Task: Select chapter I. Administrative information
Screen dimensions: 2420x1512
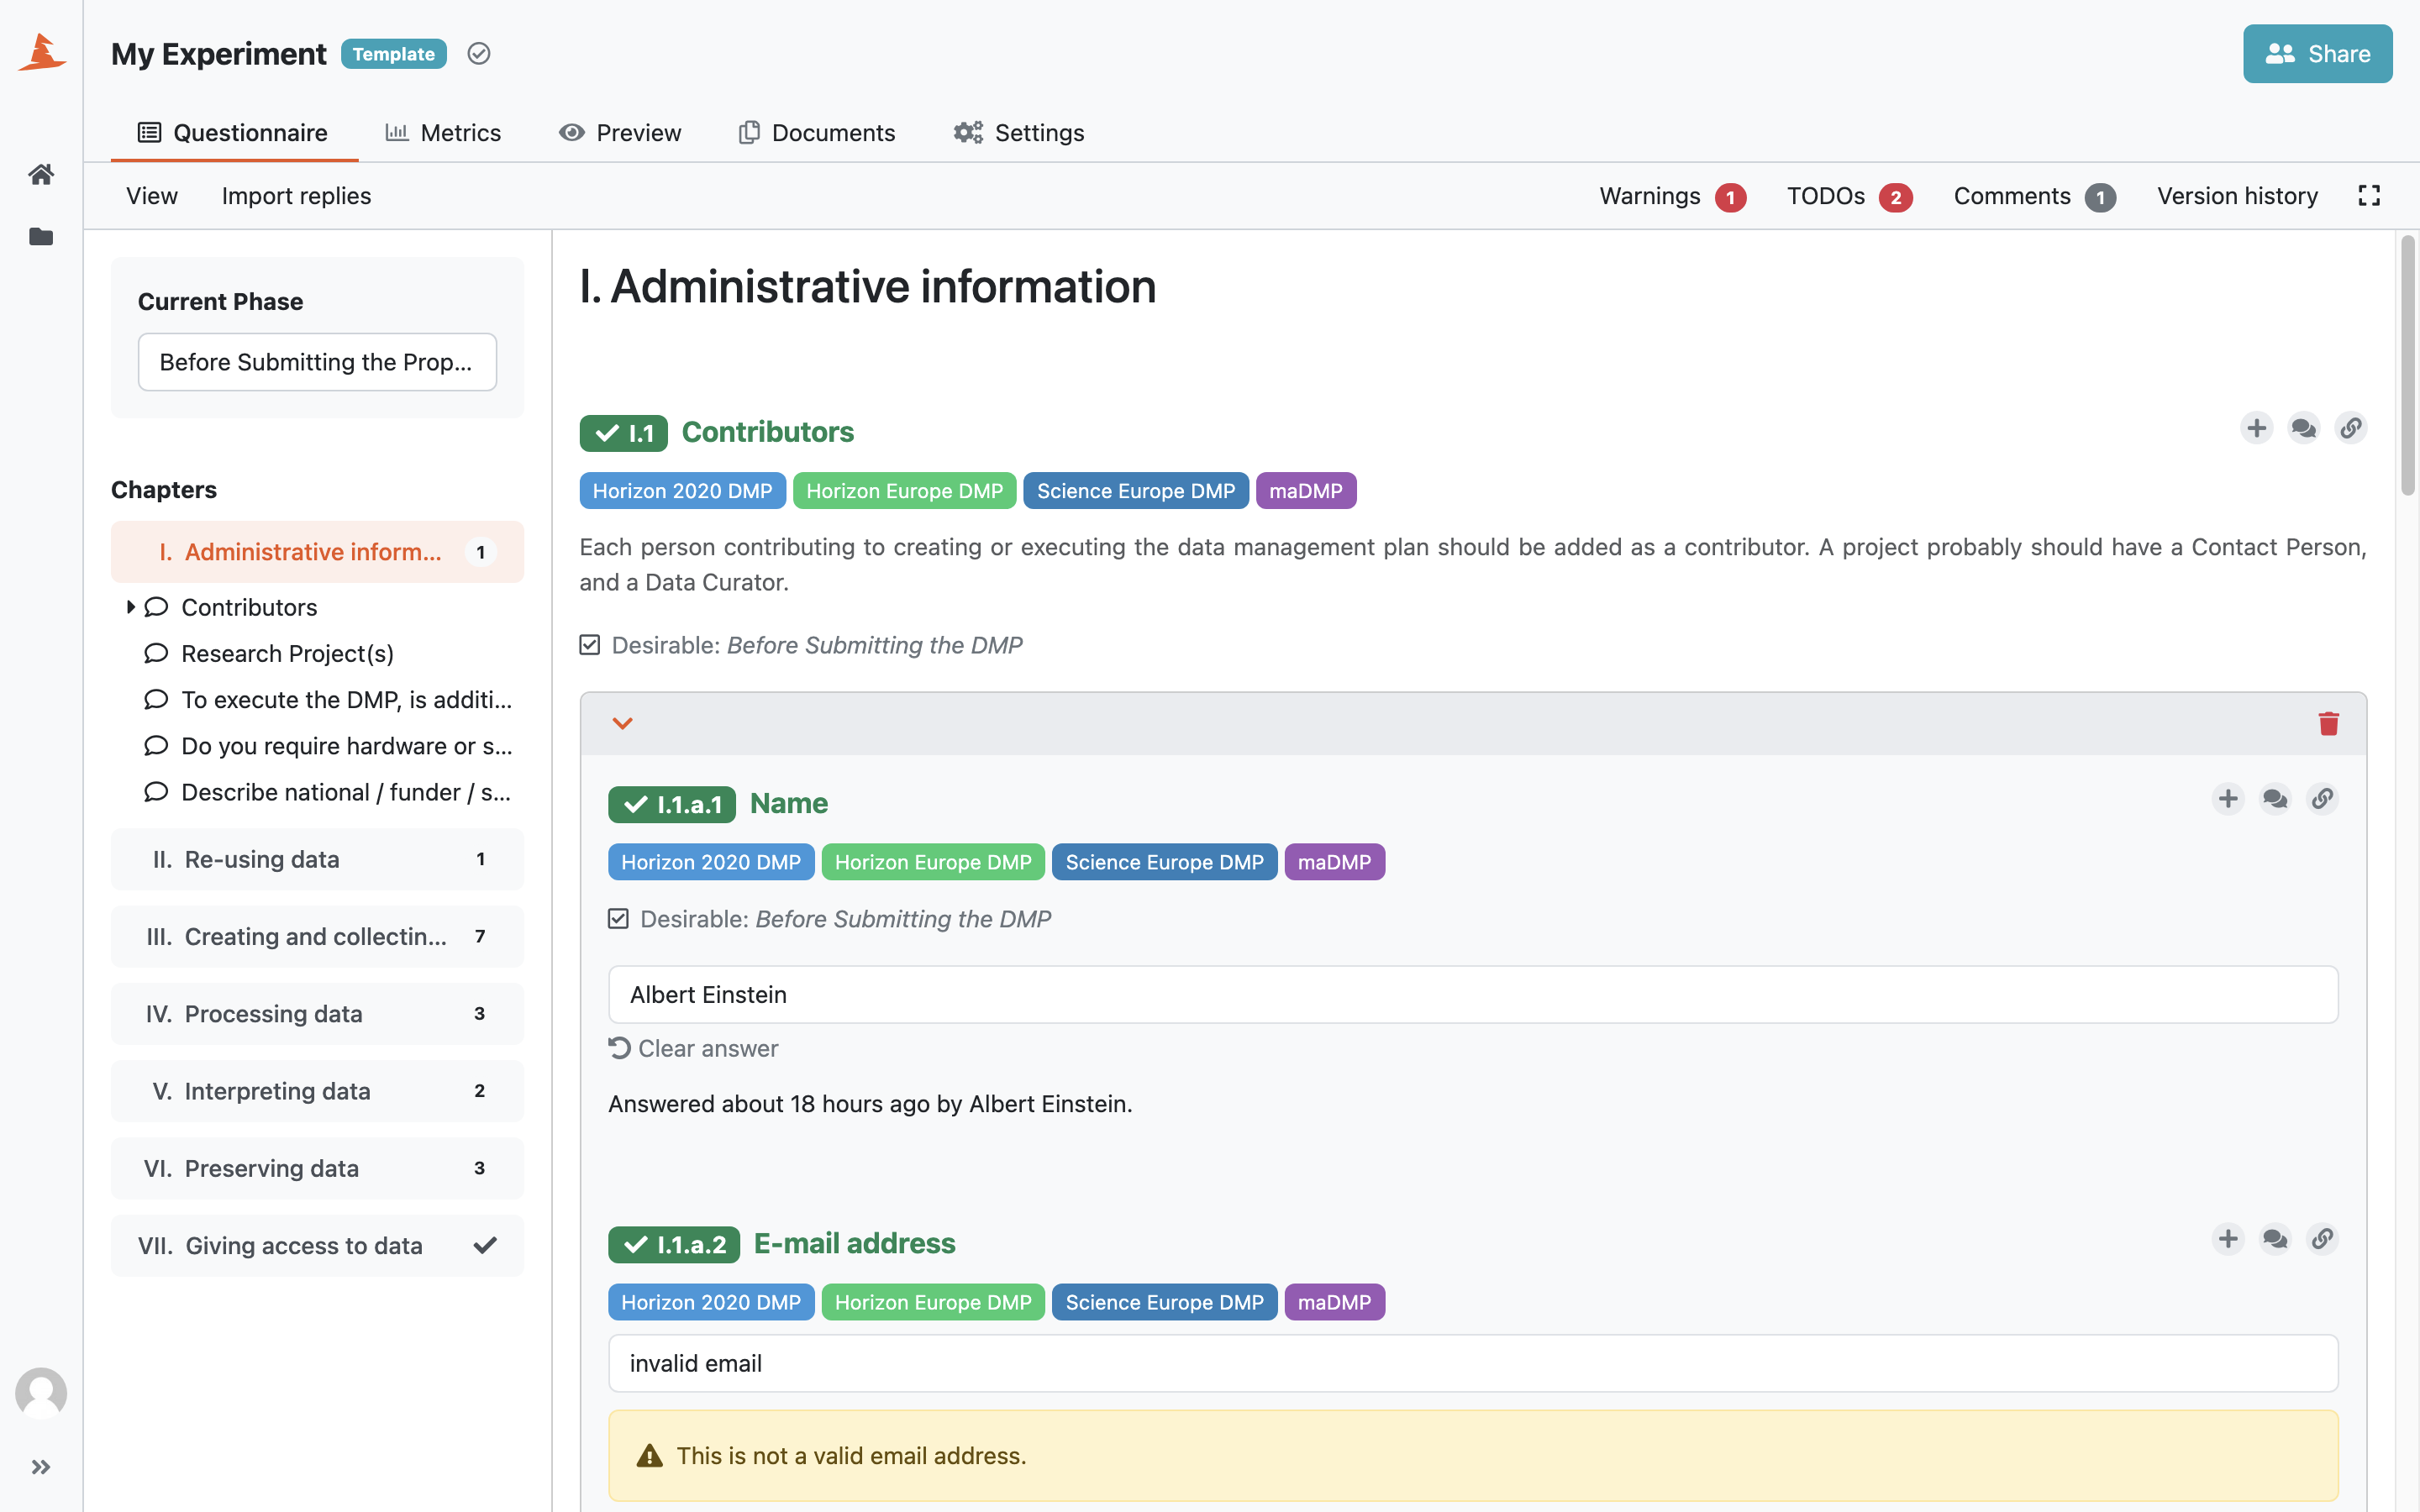Action: click(x=317, y=552)
